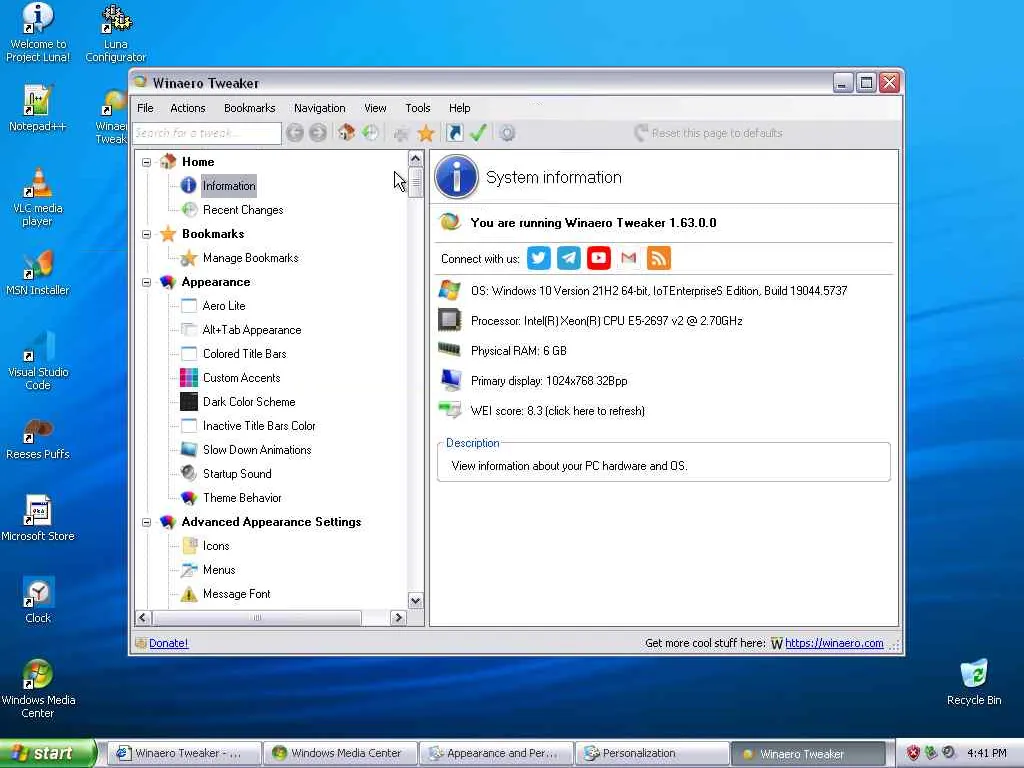
Task: Click the MSN Installer desktop icon
Action: click(x=38, y=272)
